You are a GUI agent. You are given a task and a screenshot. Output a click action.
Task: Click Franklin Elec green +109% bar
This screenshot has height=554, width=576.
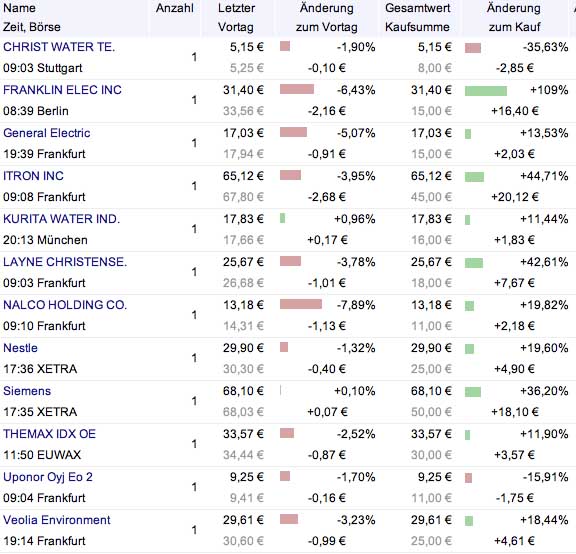tap(486, 91)
